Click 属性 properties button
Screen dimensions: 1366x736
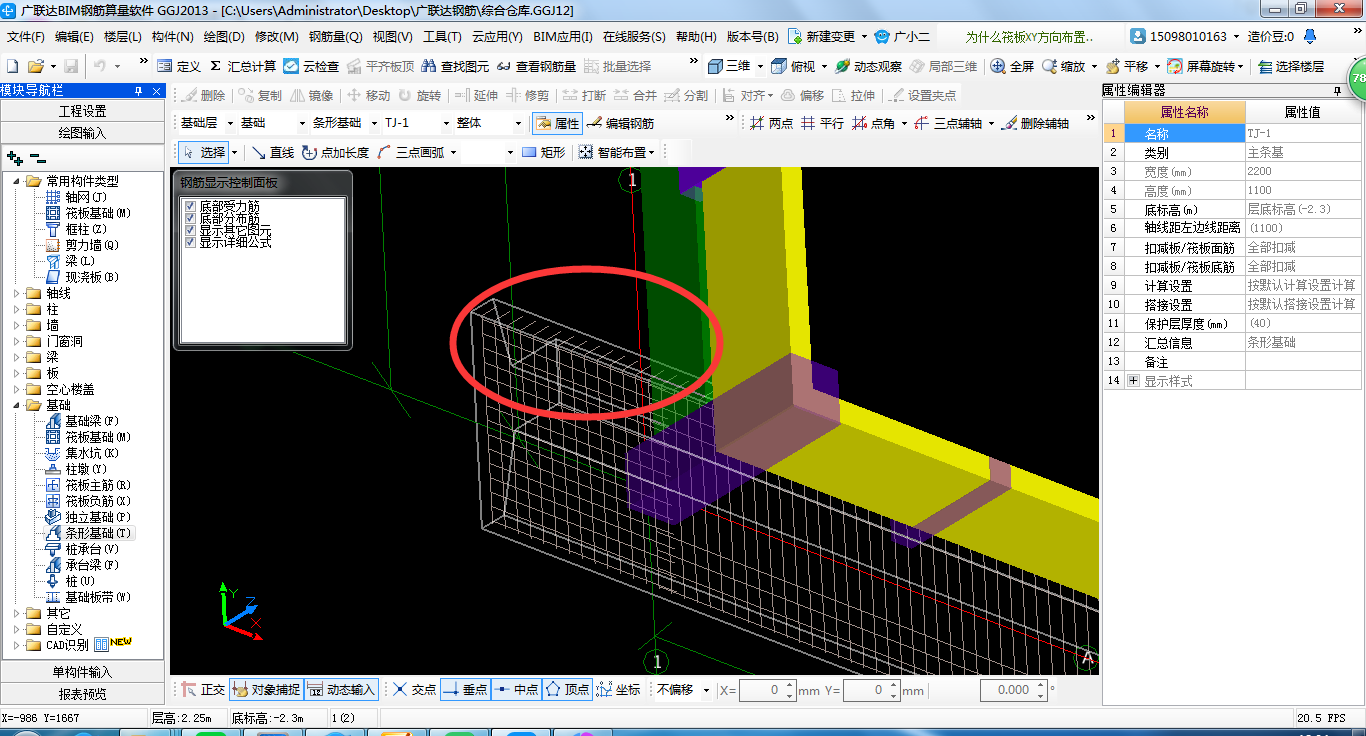coord(557,123)
